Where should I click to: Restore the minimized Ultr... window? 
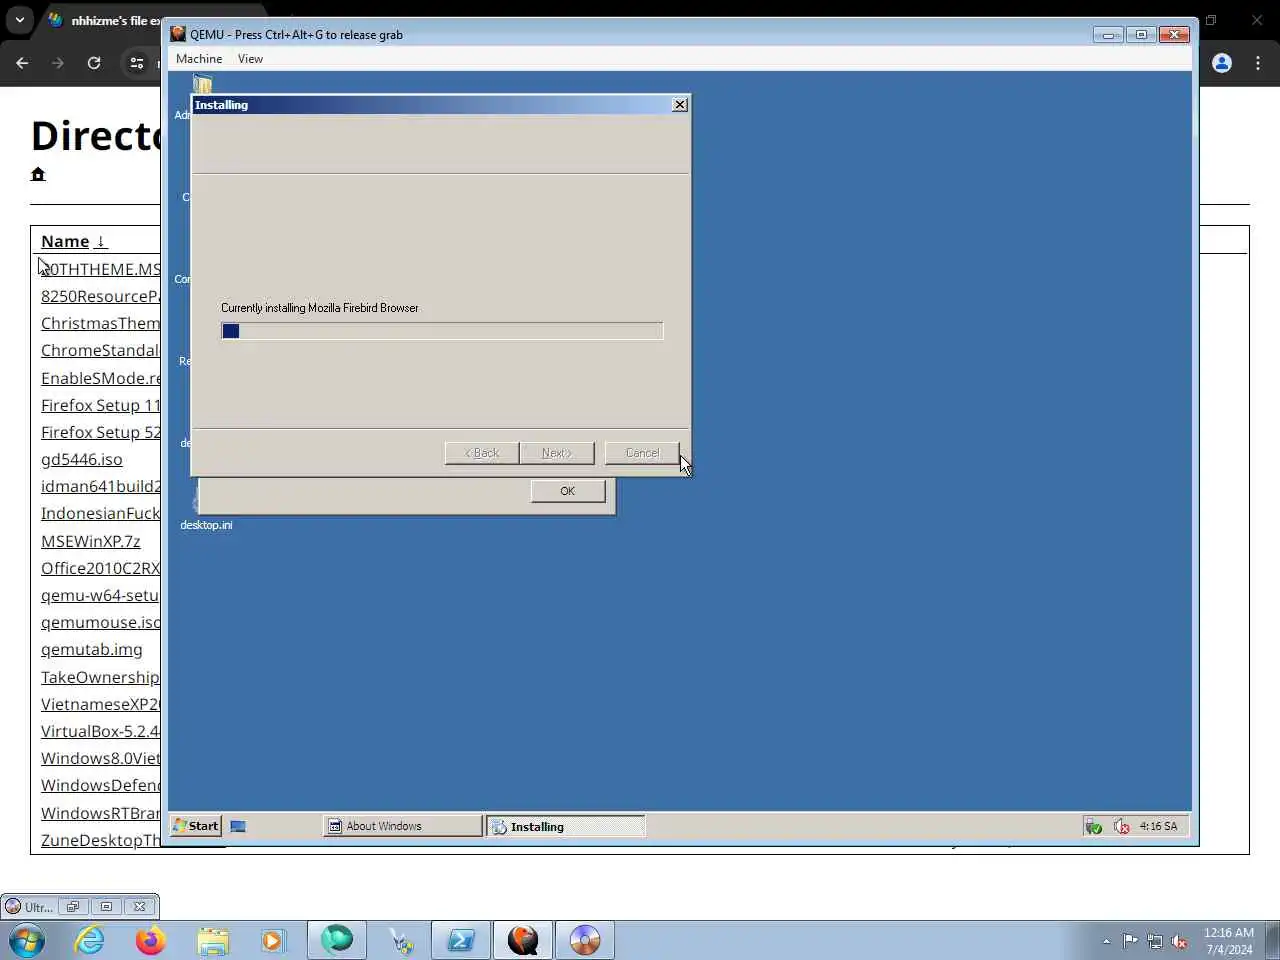point(73,907)
